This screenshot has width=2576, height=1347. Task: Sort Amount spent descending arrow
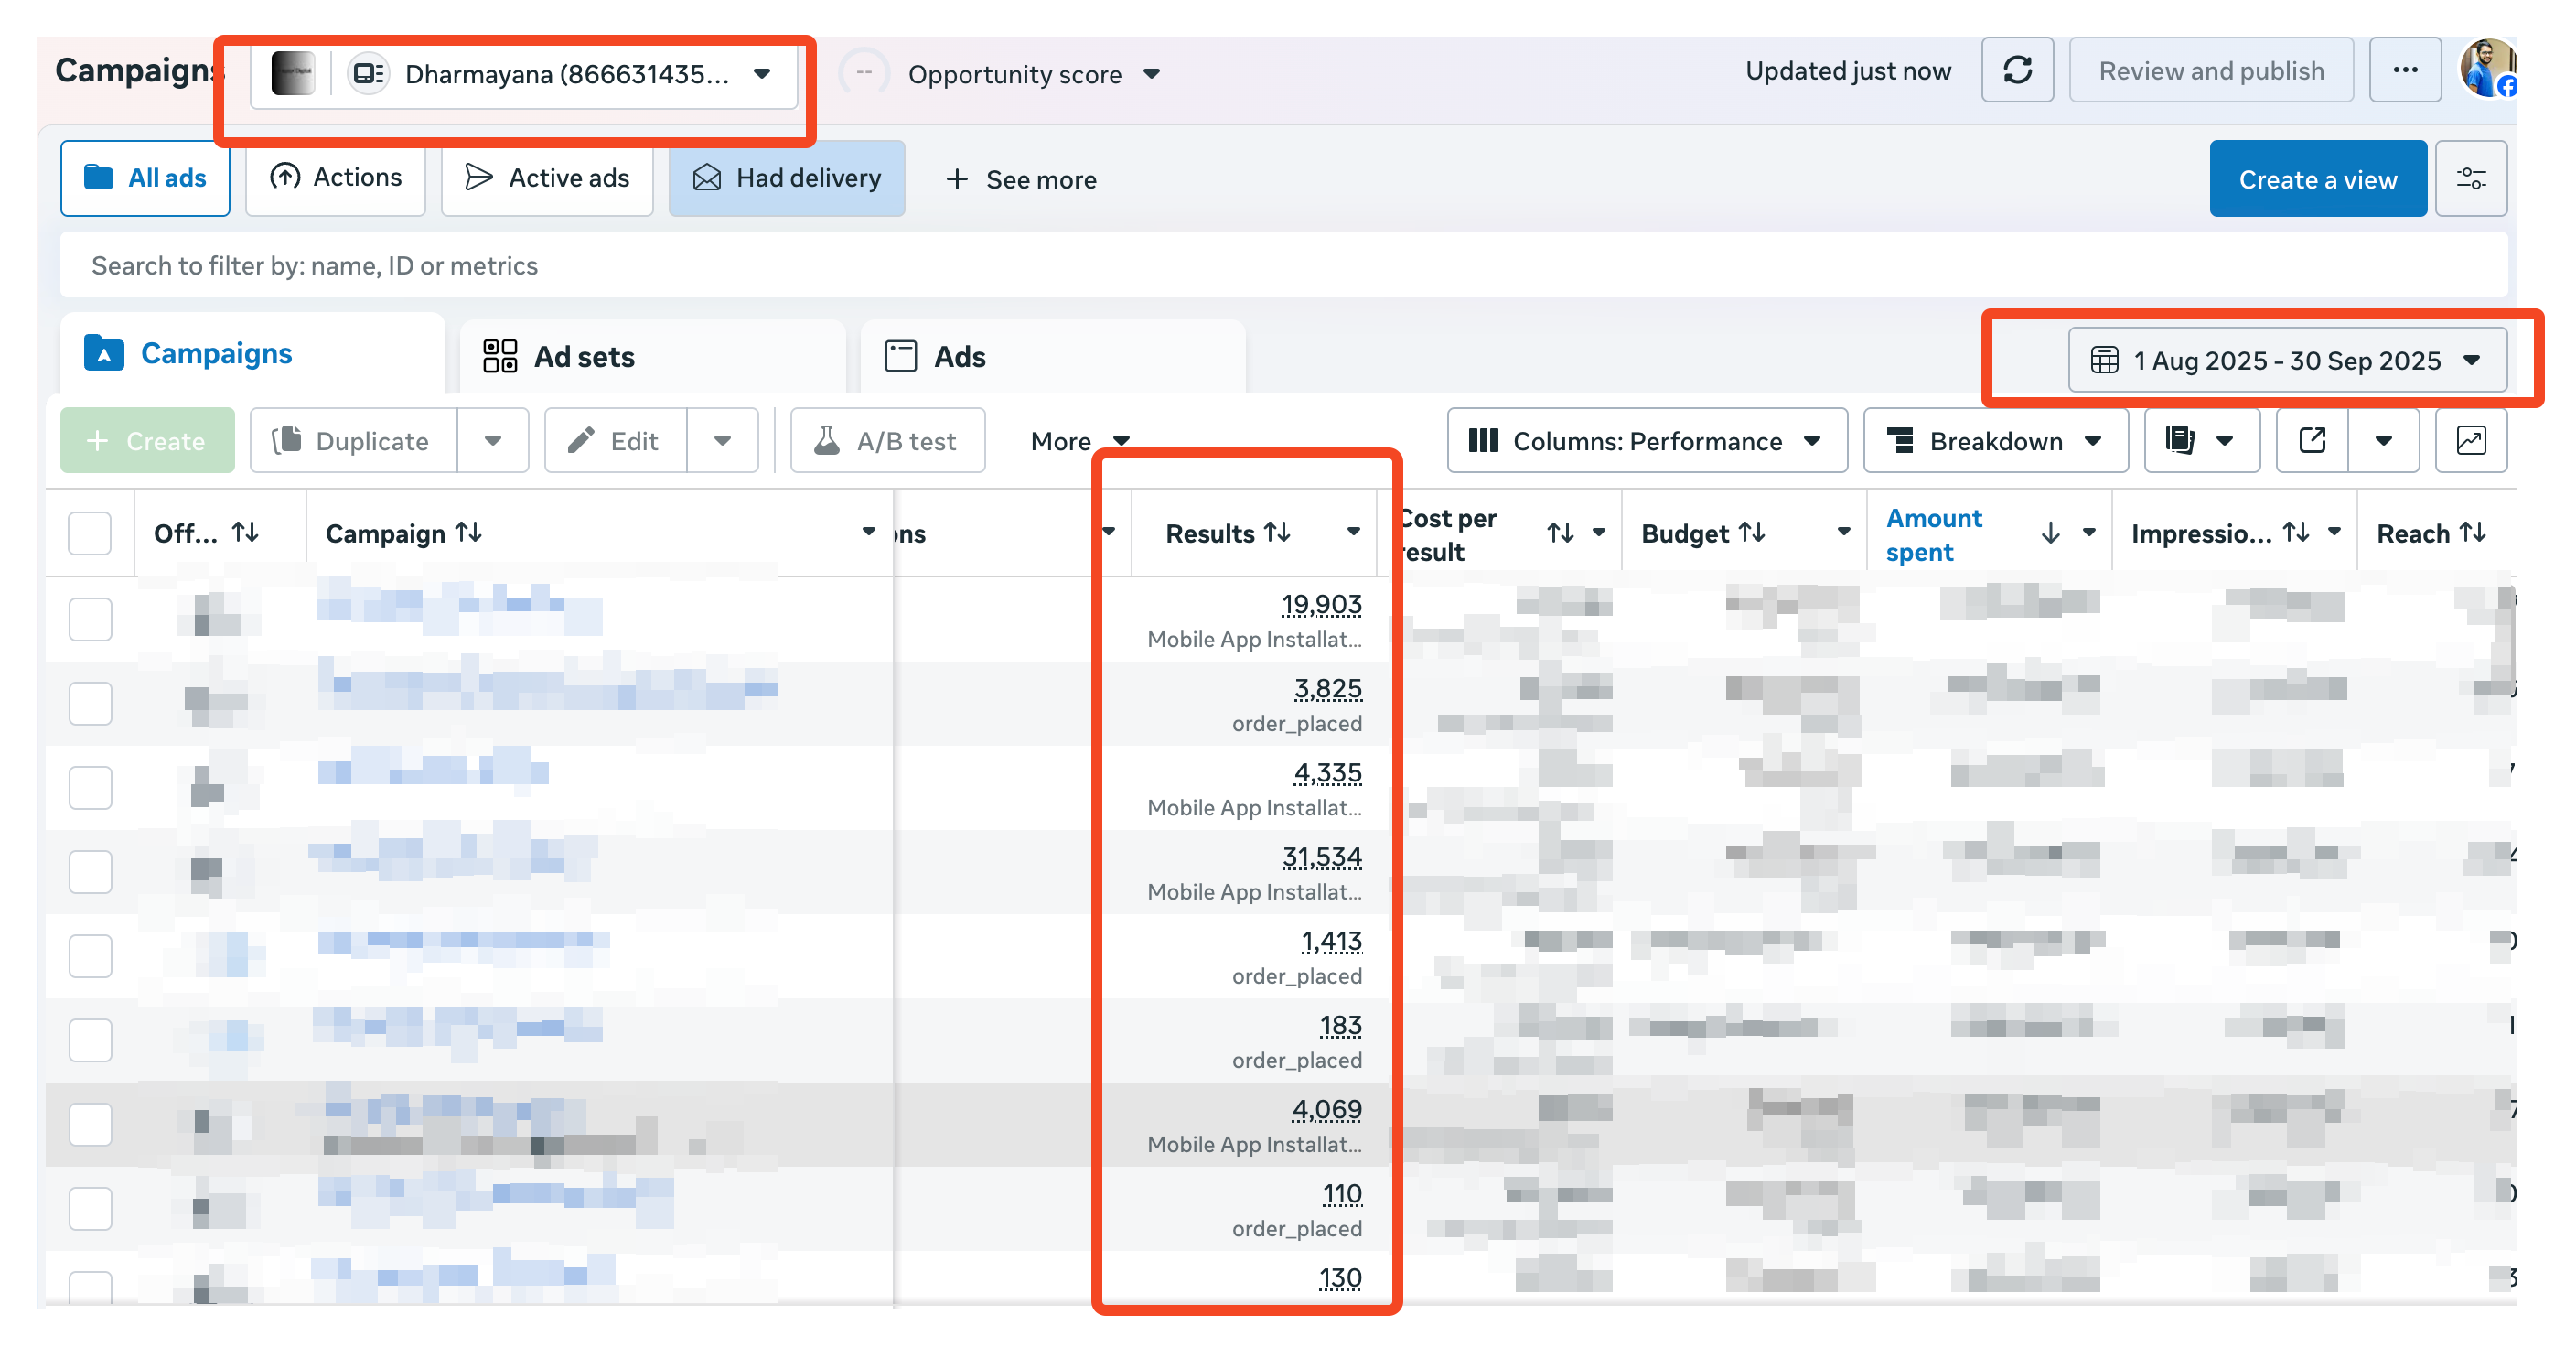pos(2051,533)
